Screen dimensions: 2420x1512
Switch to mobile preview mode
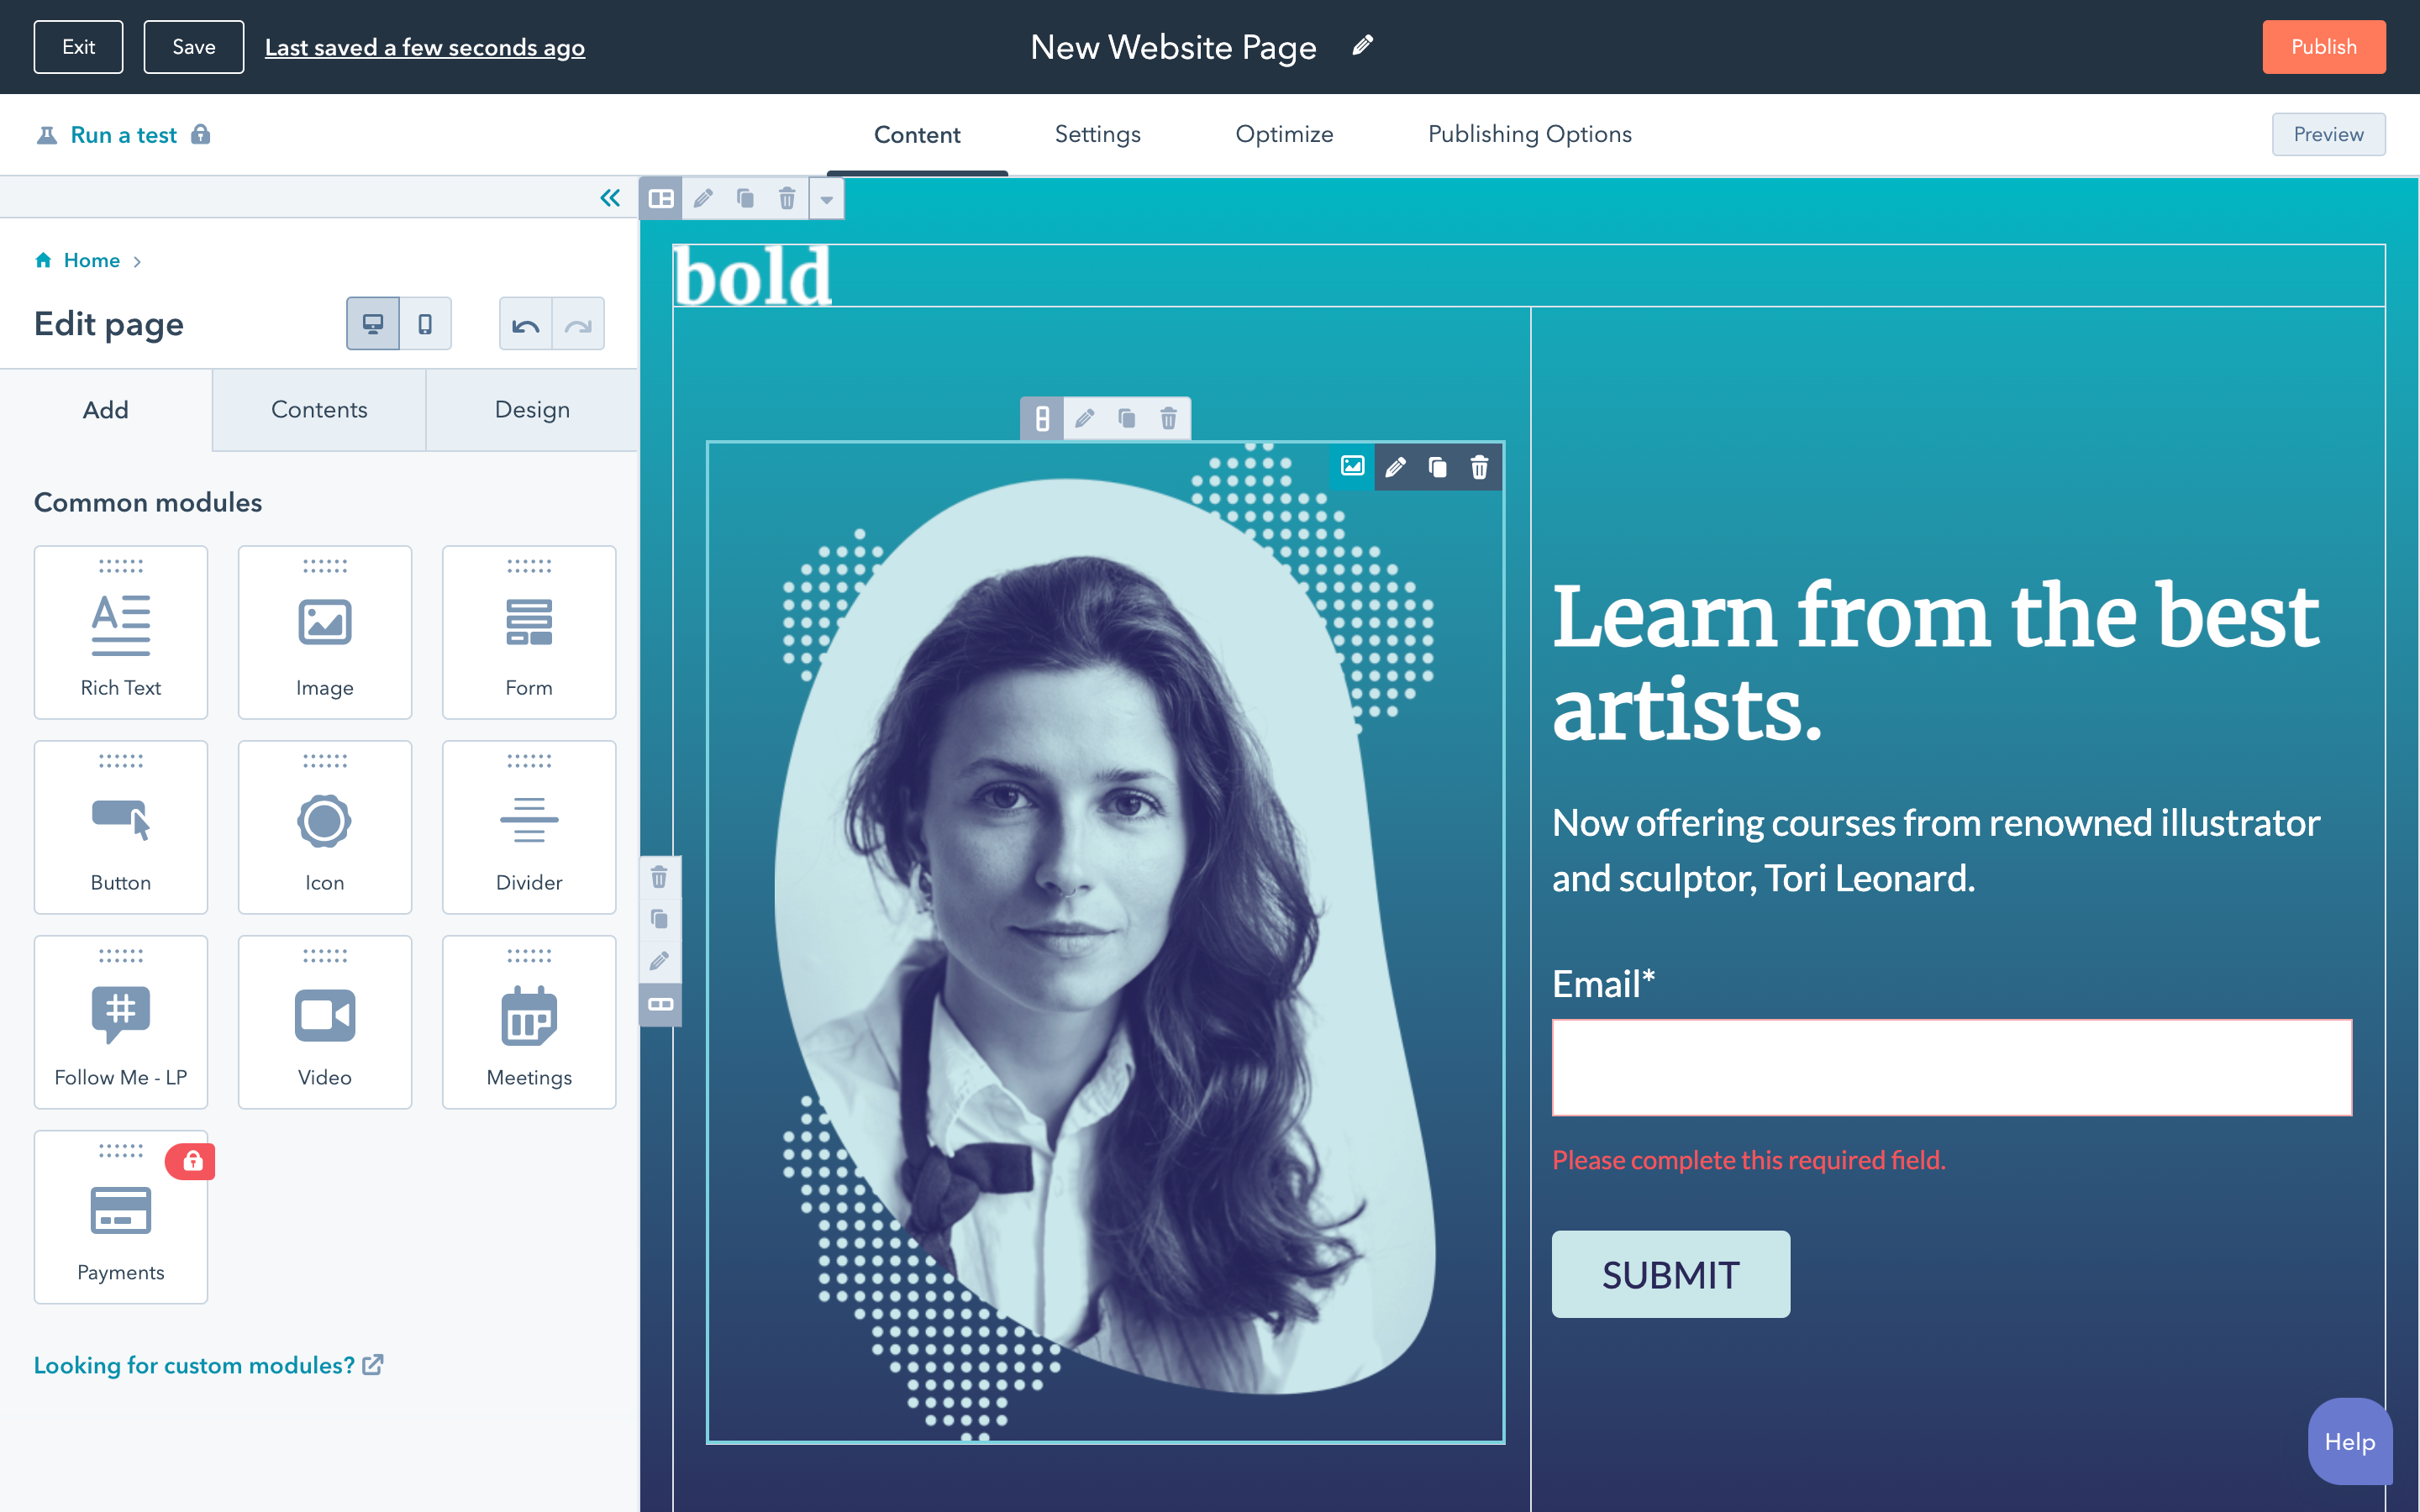pos(425,324)
